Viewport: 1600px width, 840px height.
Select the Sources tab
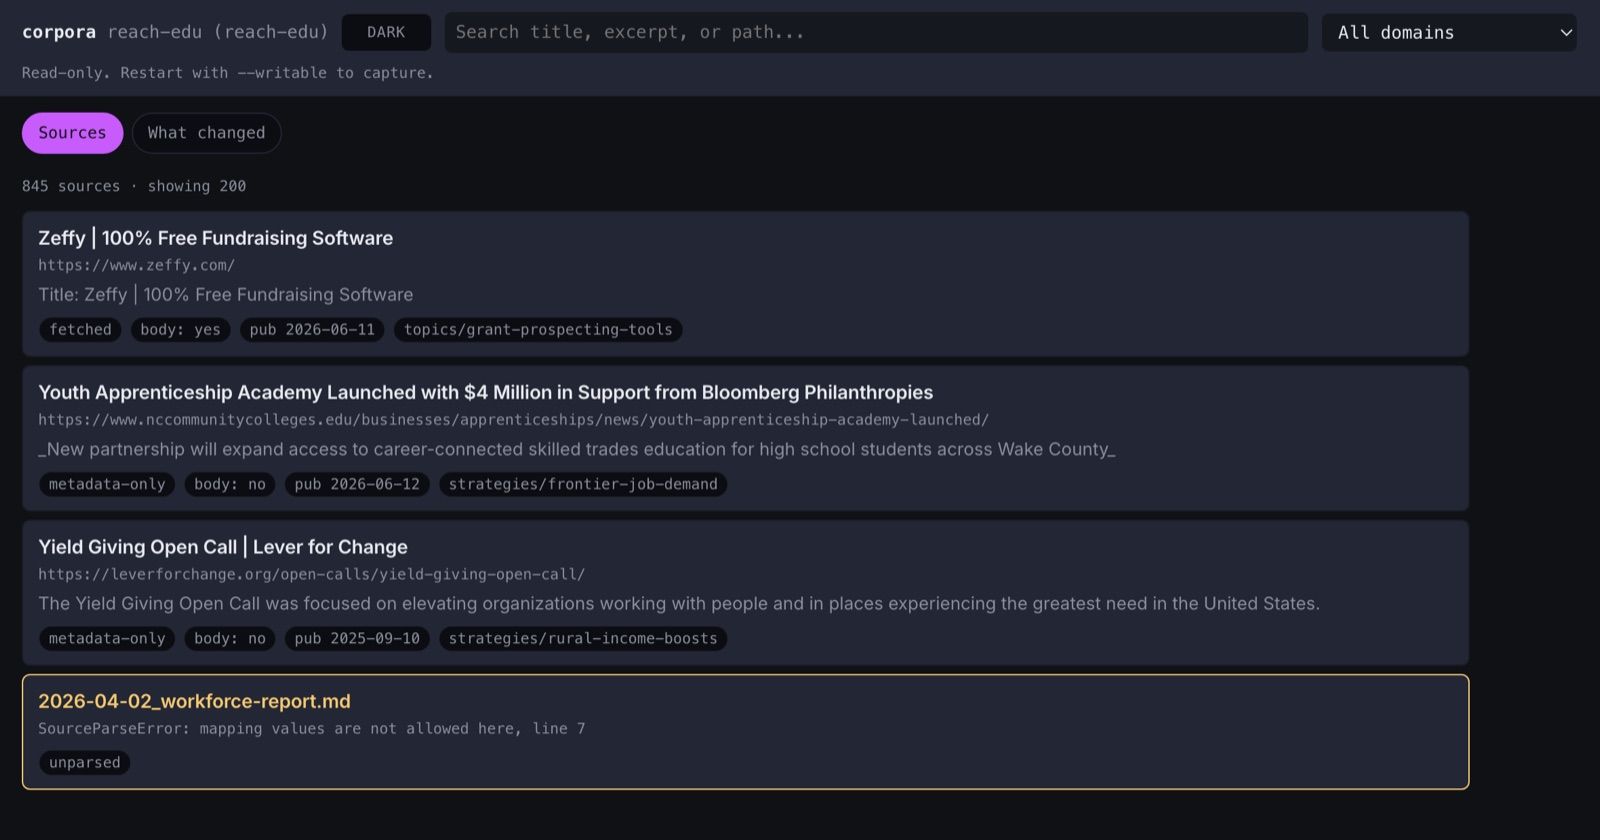(x=72, y=133)
